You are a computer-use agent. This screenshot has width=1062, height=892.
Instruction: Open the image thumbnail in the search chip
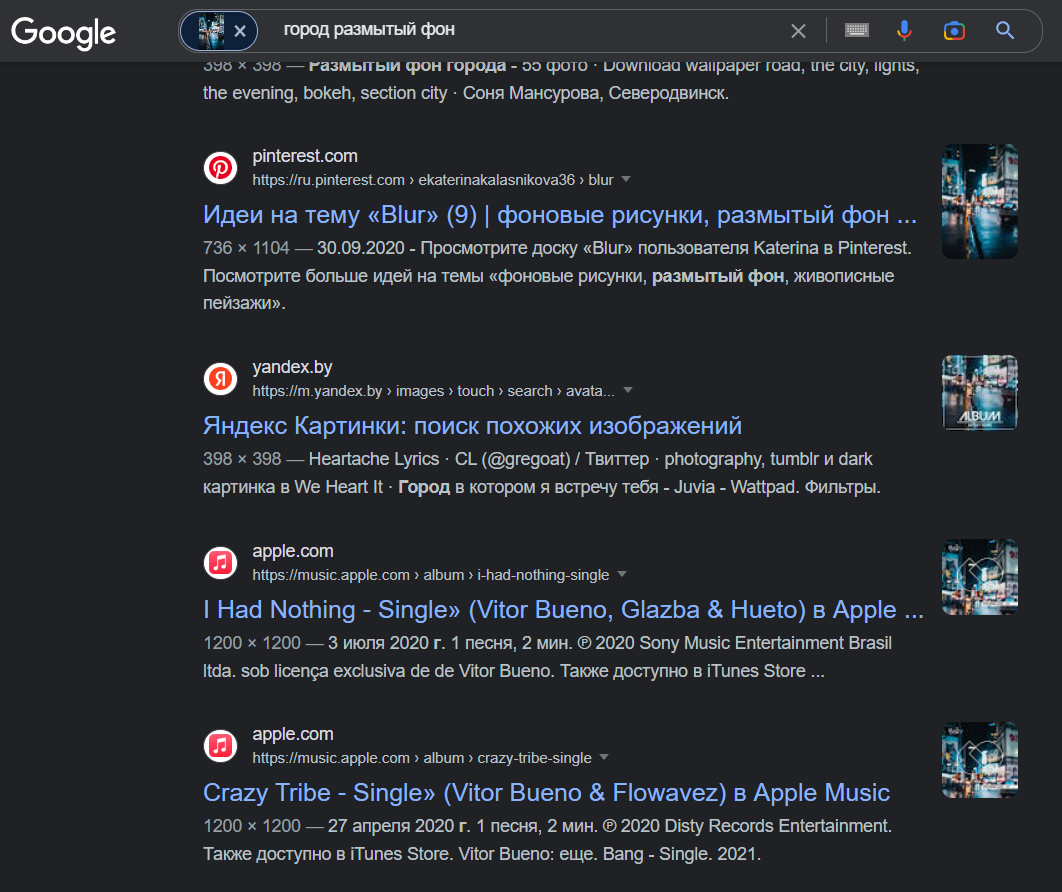click(x=211, y=31)
